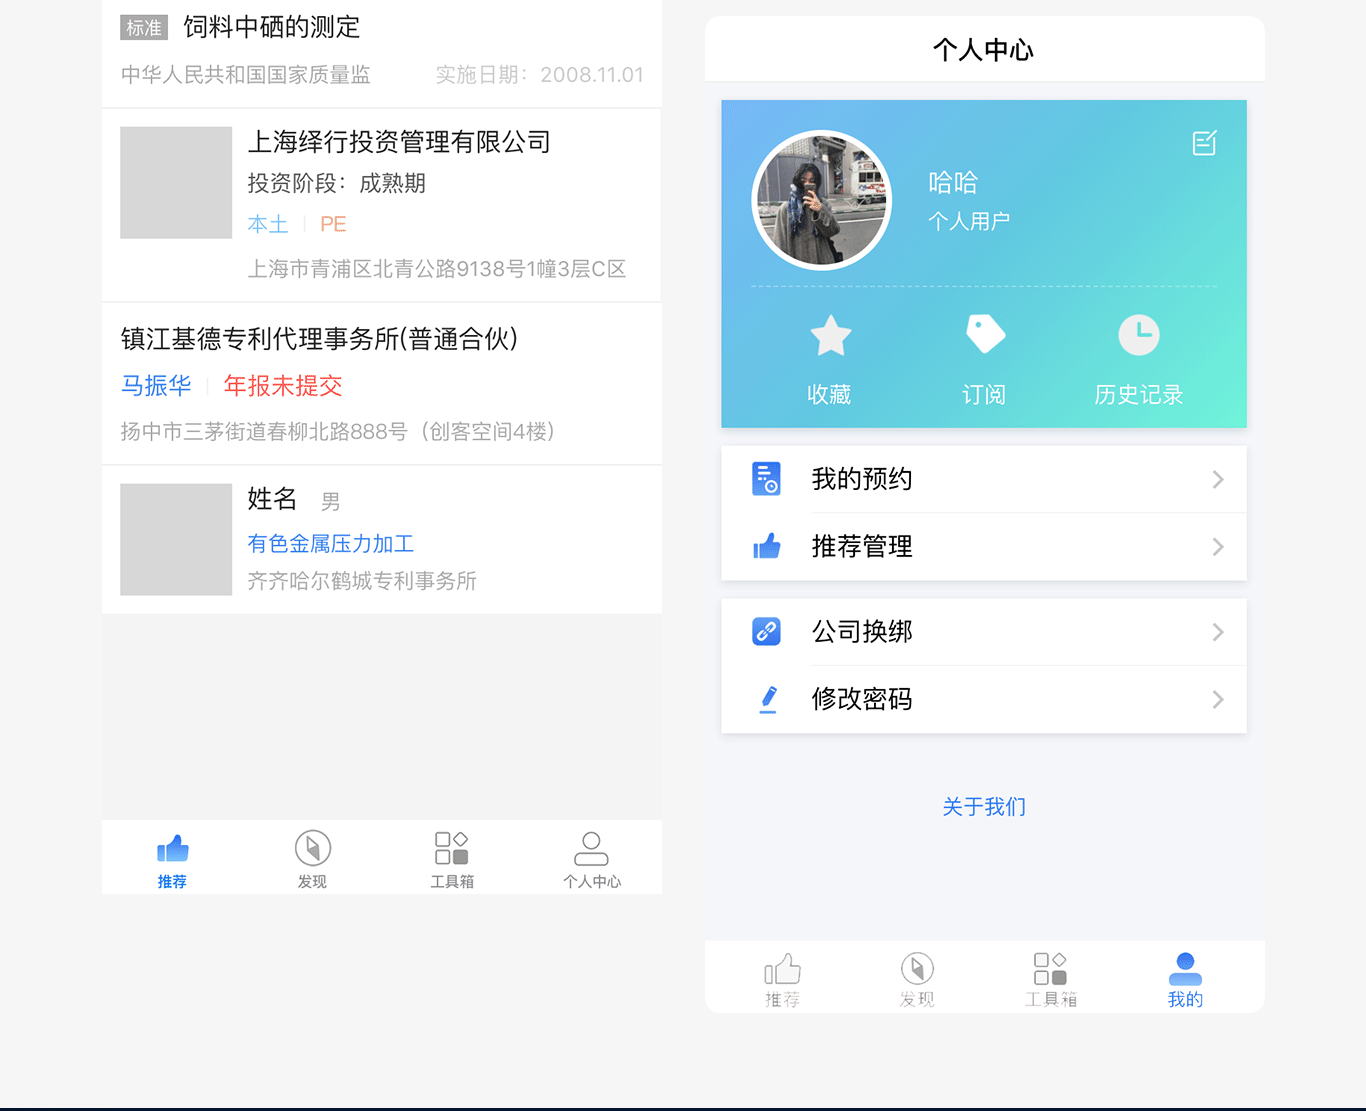Tap the username 哈哈
1366x1111 pixels.
coord(953,182)
